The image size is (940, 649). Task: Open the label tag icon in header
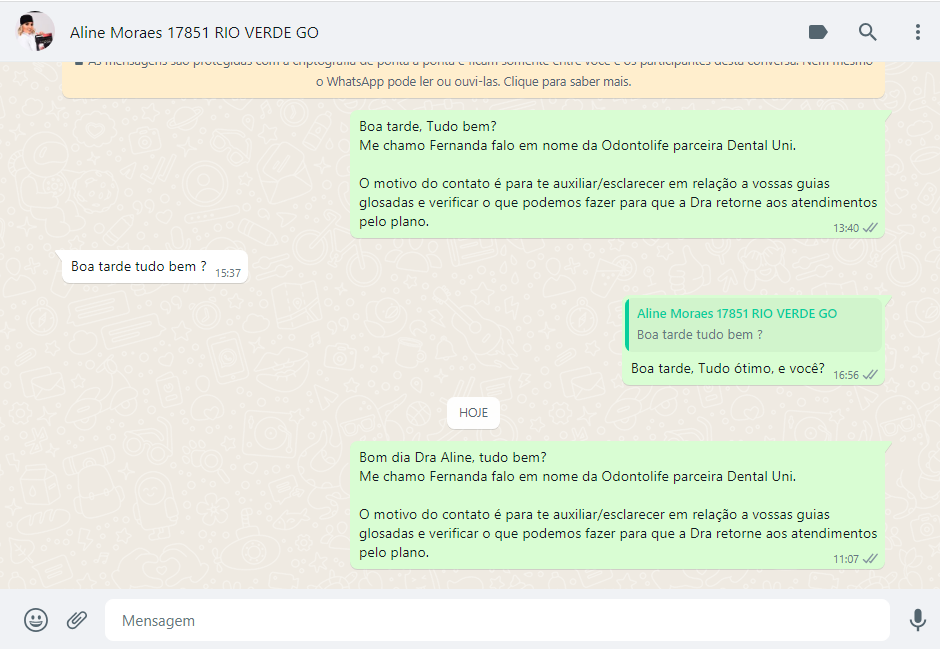(818, 32)
